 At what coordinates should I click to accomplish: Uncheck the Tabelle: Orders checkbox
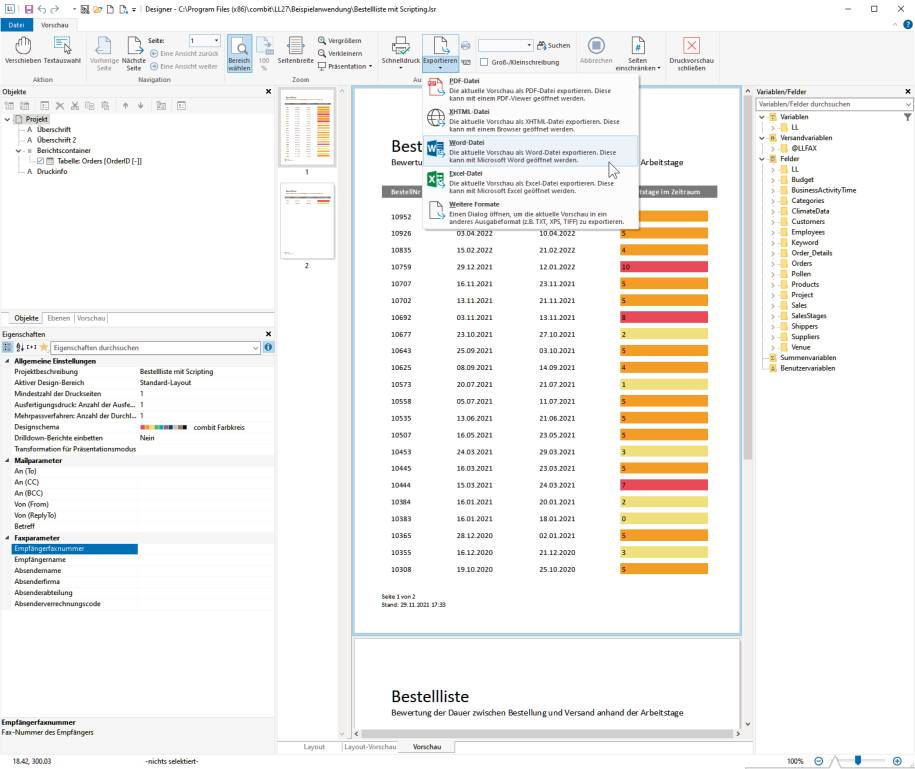coord(40,161)
